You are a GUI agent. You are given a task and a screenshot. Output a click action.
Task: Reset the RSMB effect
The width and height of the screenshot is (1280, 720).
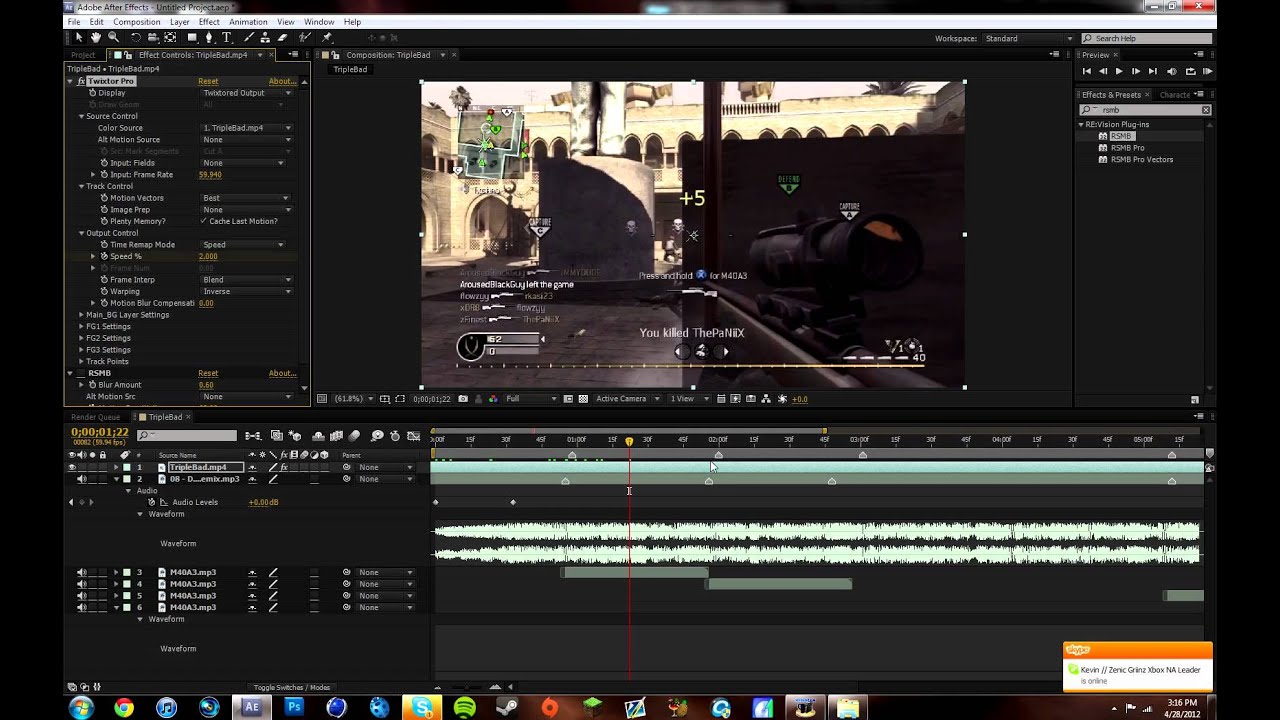point(208,373)
